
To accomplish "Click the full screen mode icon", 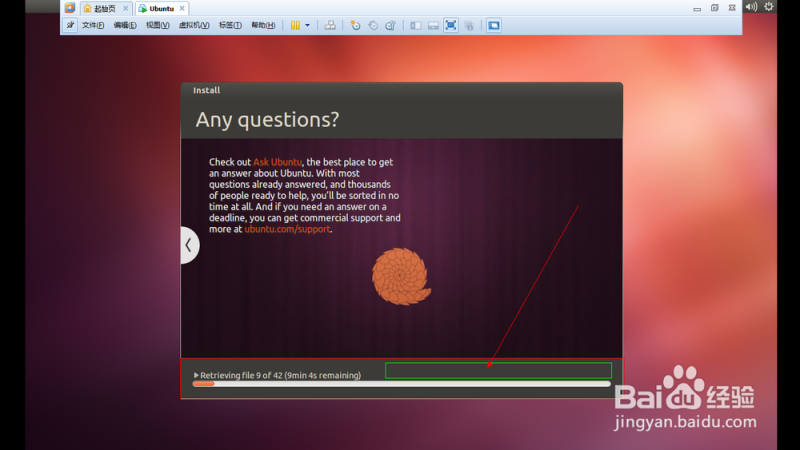I will pos(451,25).
